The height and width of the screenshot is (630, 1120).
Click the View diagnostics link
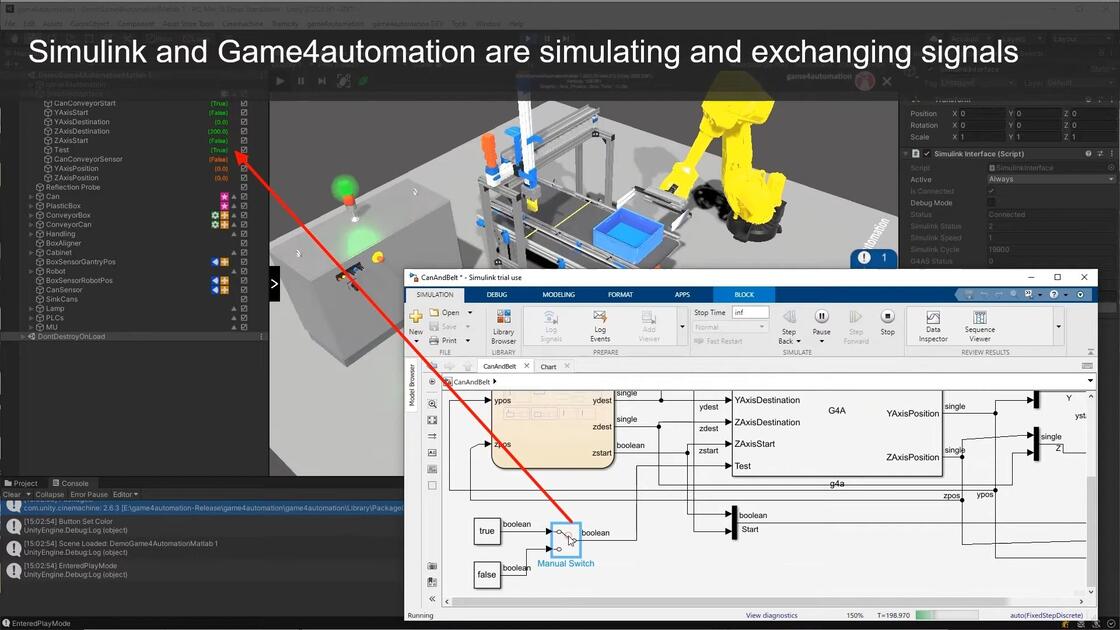[771, 615]
